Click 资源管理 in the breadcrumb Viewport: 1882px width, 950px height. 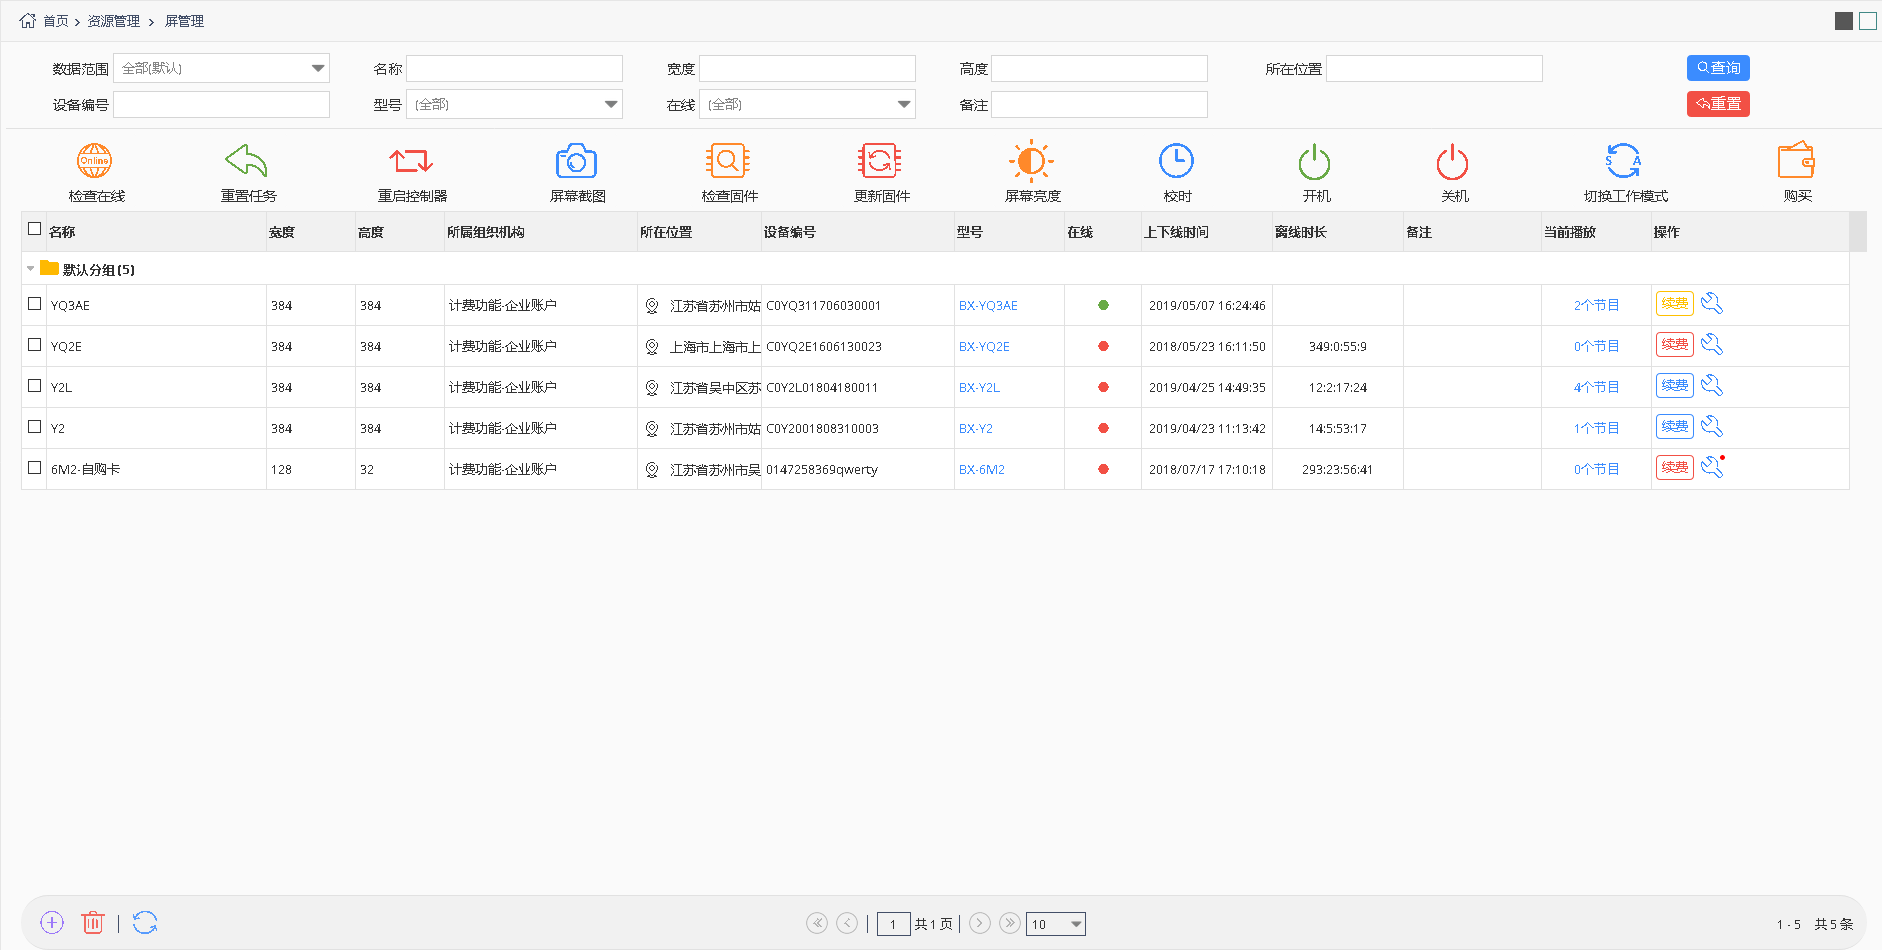[113, 21]
